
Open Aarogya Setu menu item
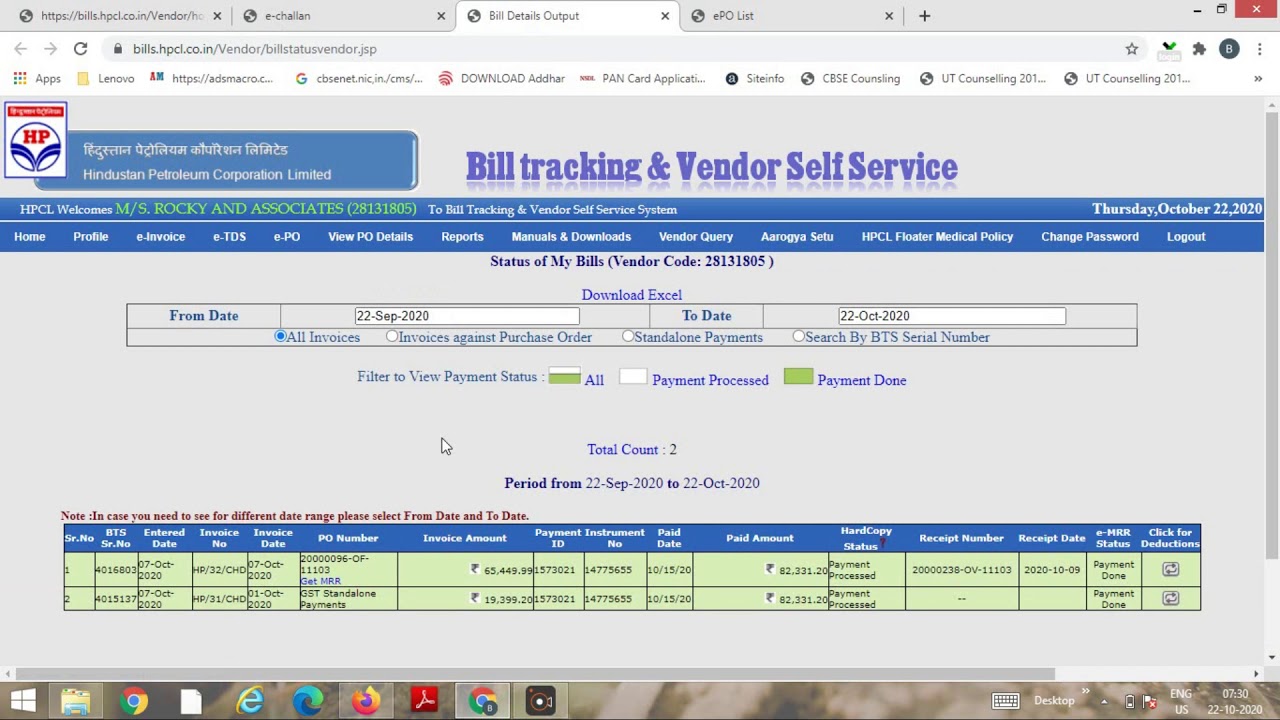(797, 237)
